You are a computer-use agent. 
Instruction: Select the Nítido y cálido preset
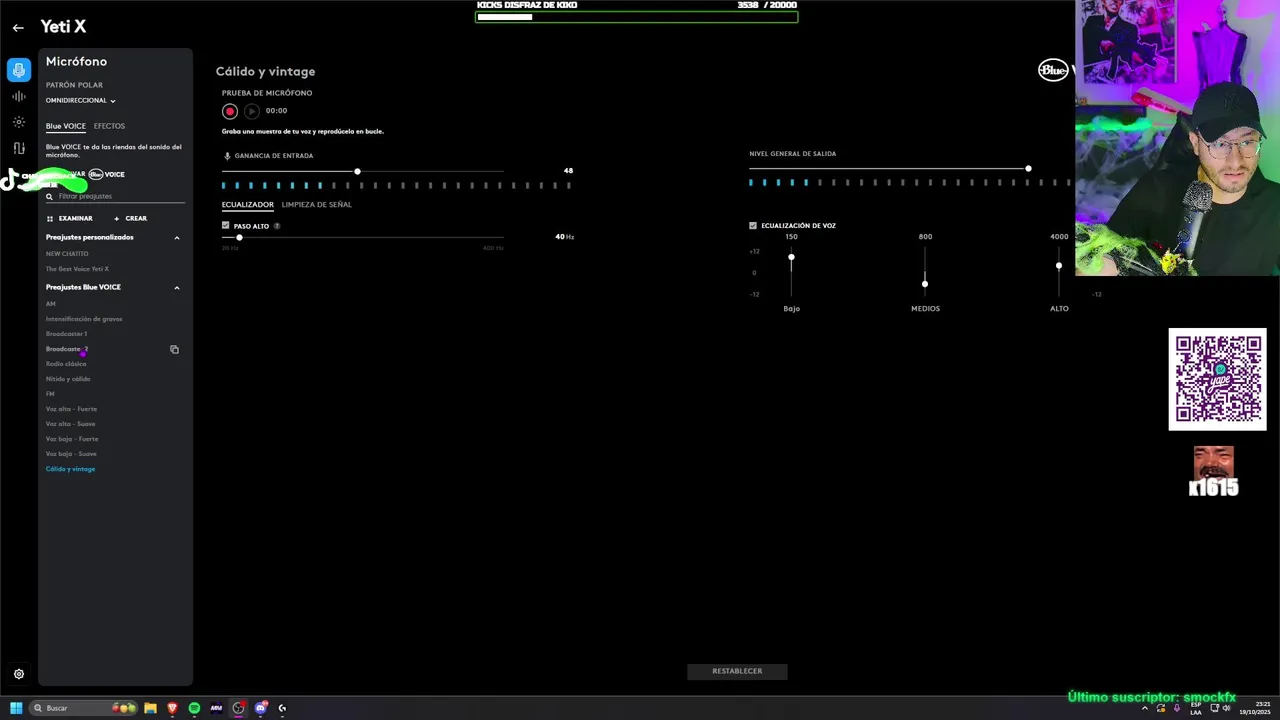68,379
